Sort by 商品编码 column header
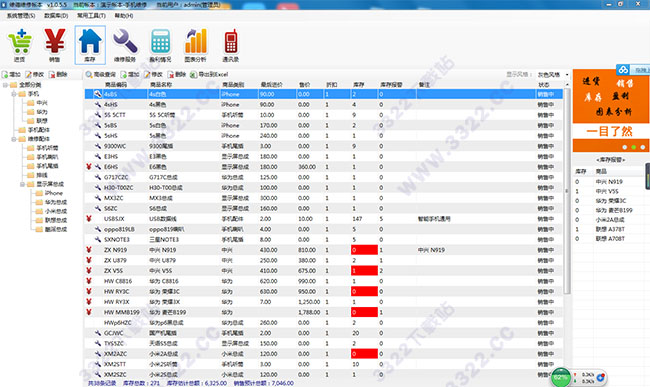The image size is (650, 387). 116,85
